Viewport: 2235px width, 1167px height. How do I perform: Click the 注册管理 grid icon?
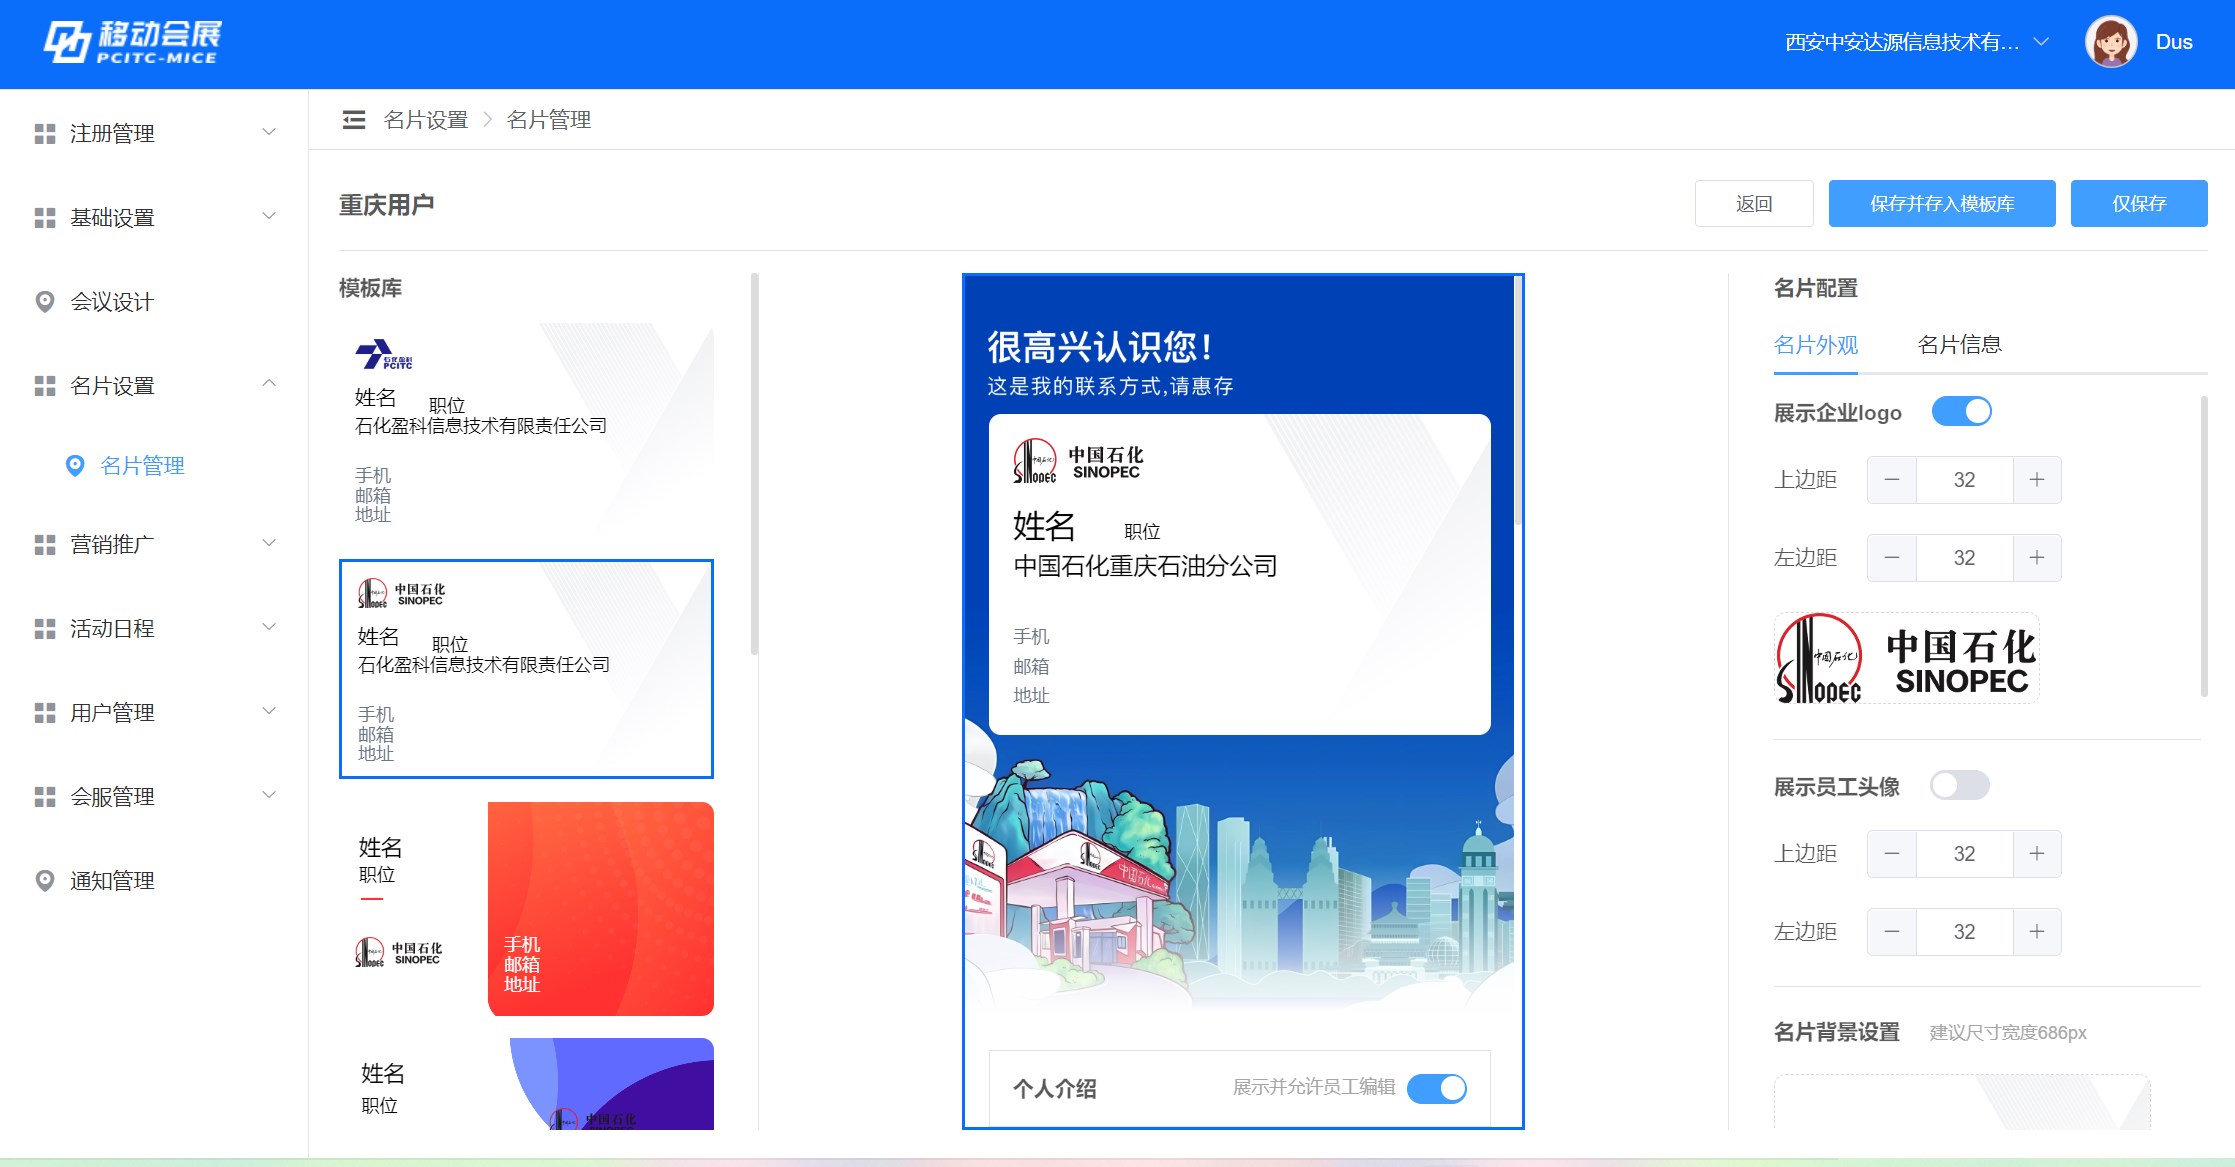coord(45,134)
